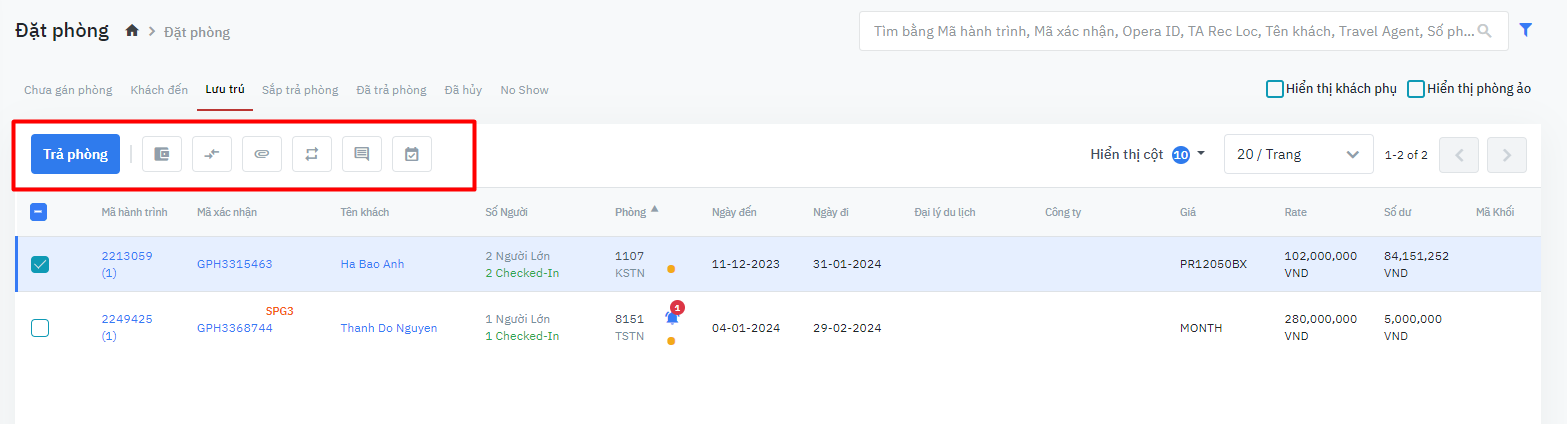Go to the home breadcrumb icon
This screenshot has height=424, width=1567.
click(132, 31)
